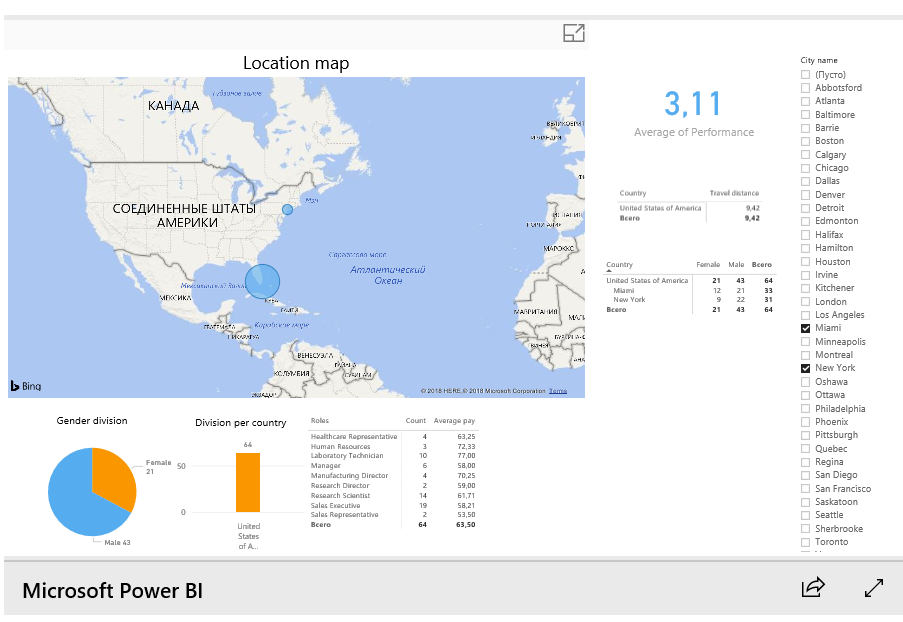Select the Sales Representative row
Viewport: 903px width, 622px height.
[x=393, y=515]
